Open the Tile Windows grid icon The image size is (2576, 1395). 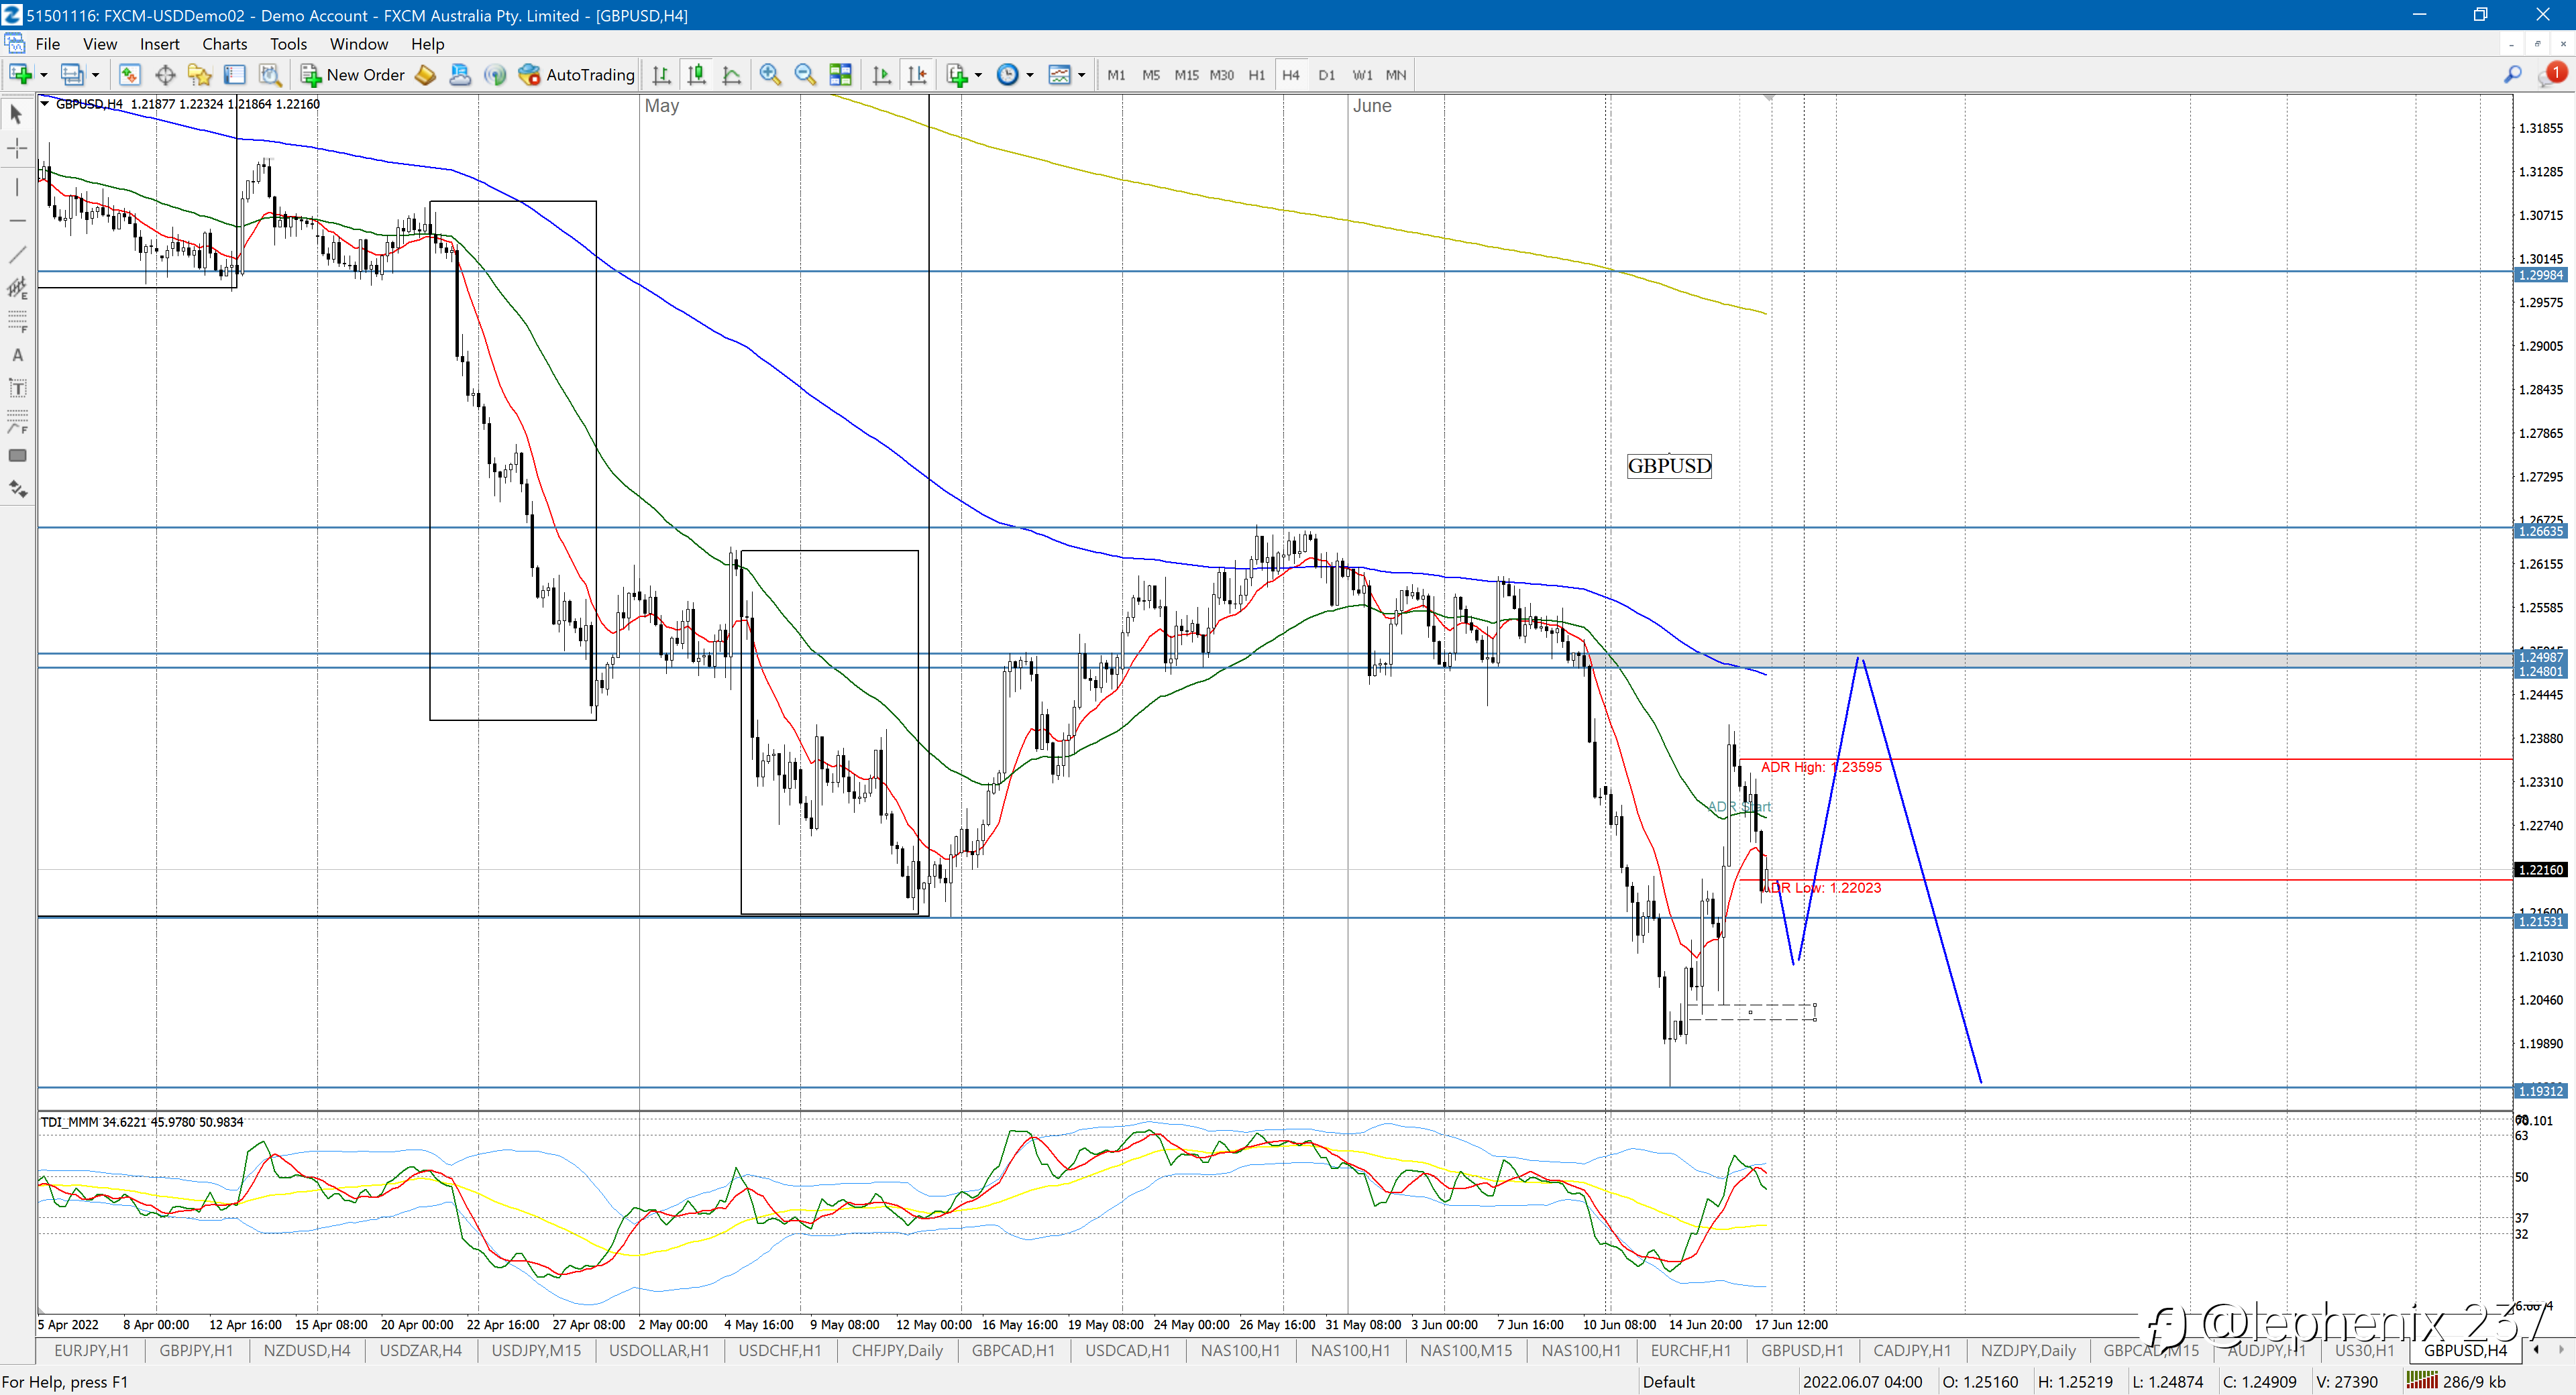(x=840, y=75)
